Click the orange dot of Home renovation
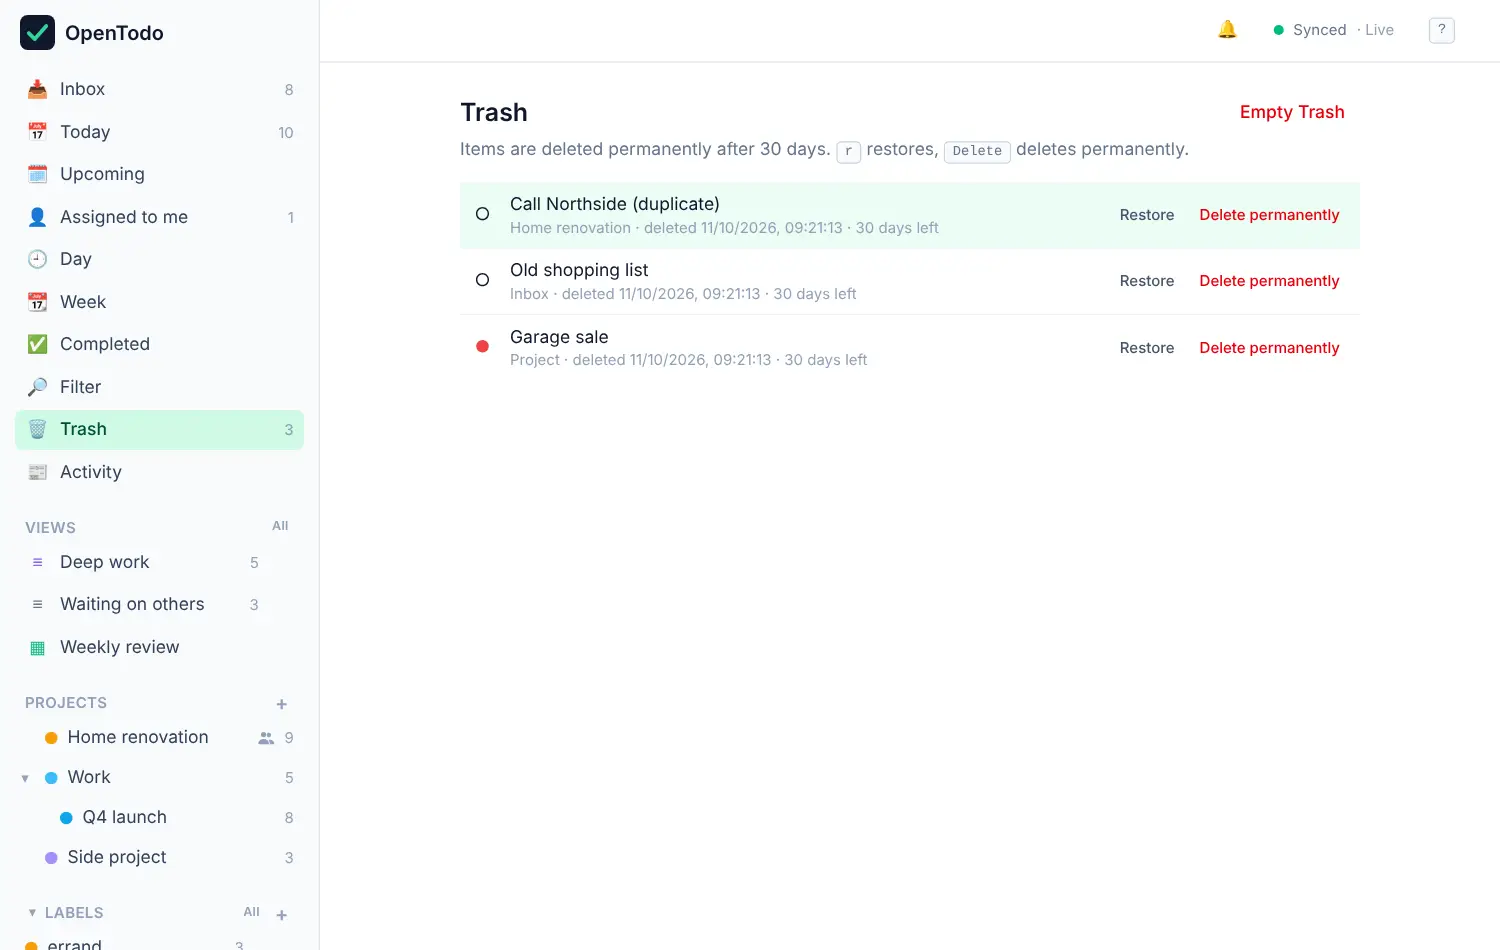 coord(51,738)
